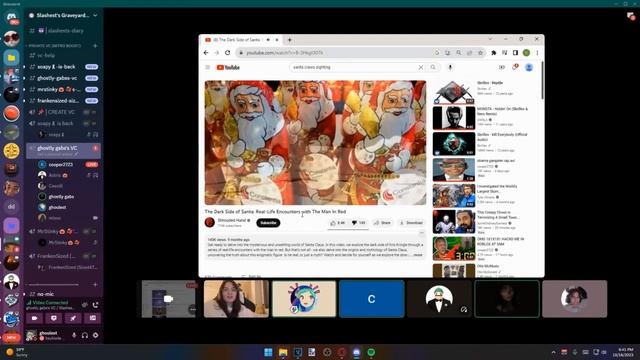The image size is (640, 360).
Task: Click the Video Connected status text
Action: click(50, 302)
